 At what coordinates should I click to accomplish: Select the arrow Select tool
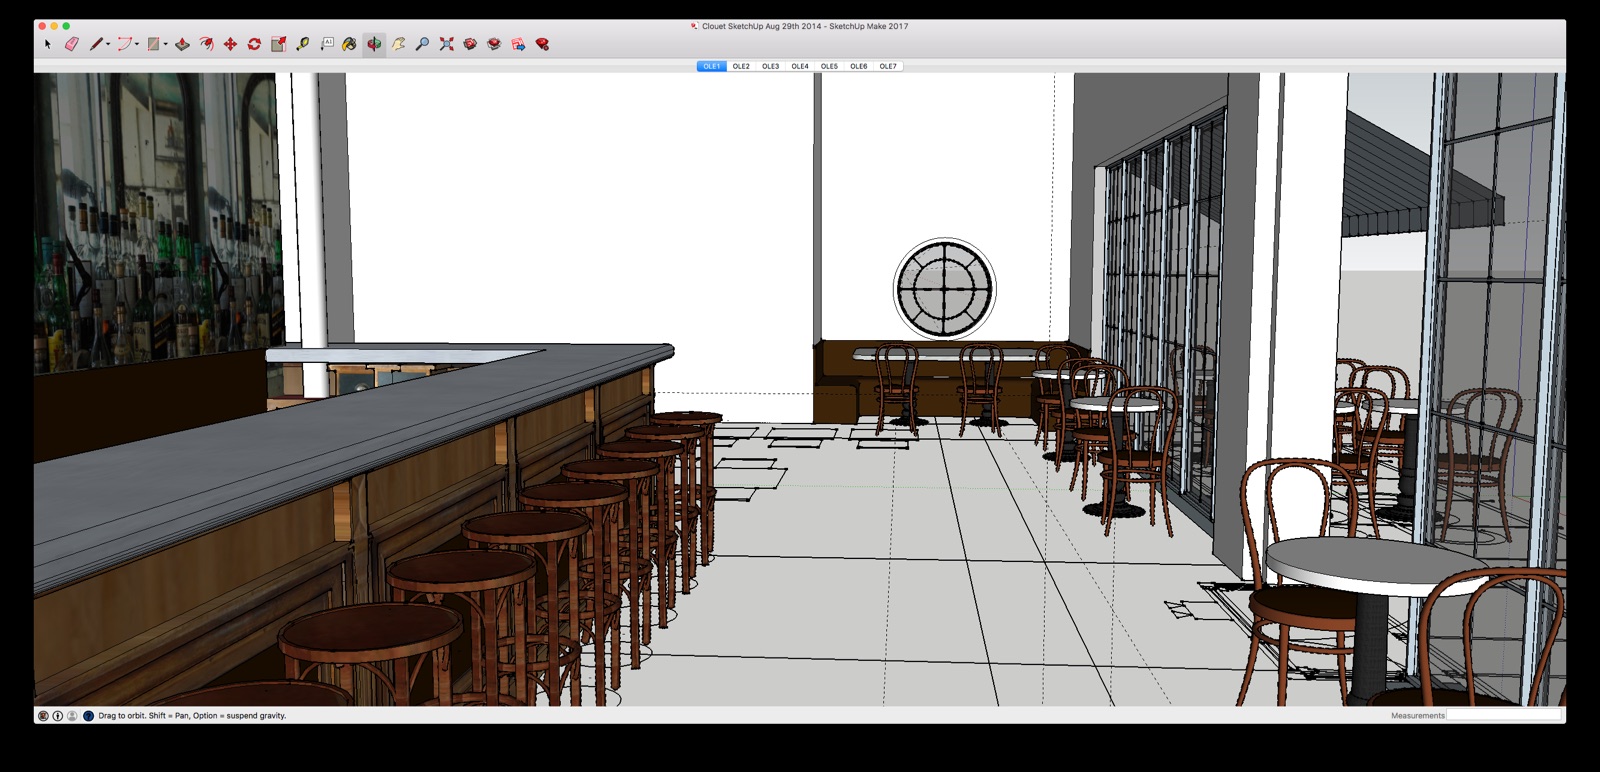47,44
